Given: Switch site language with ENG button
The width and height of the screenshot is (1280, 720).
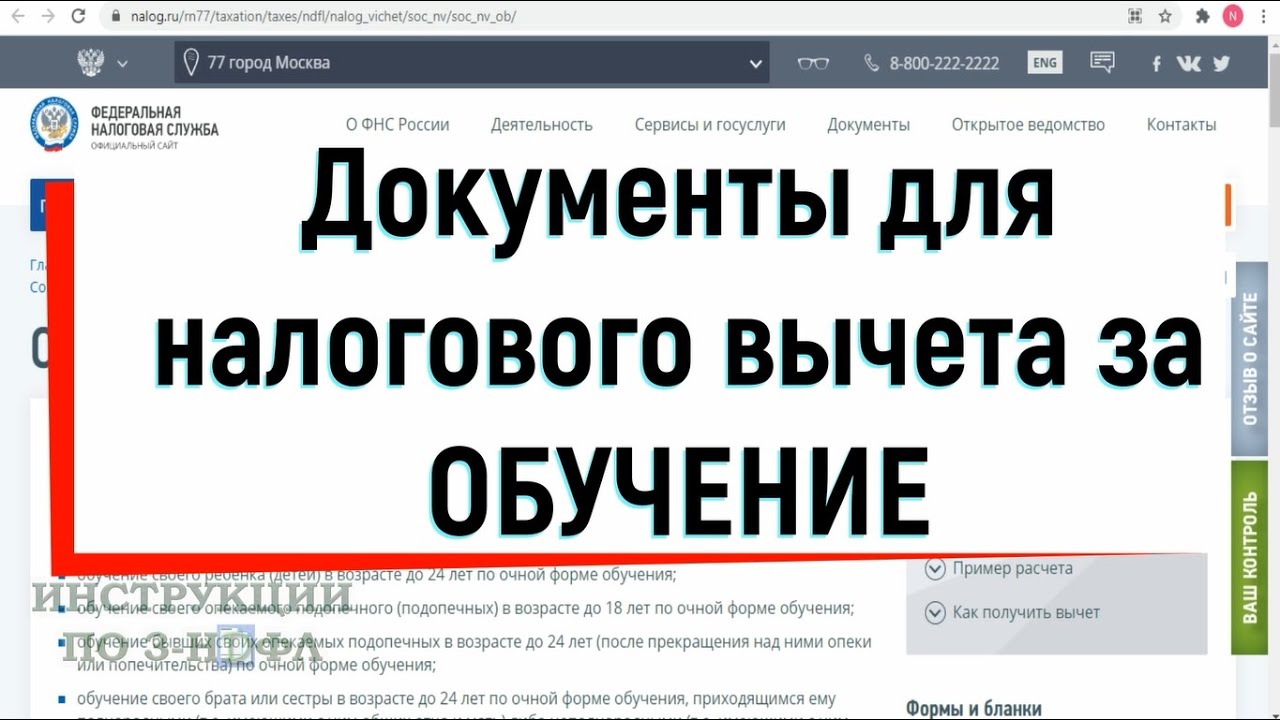Looking at the screenshot, I should click(x=1044, y=63).
